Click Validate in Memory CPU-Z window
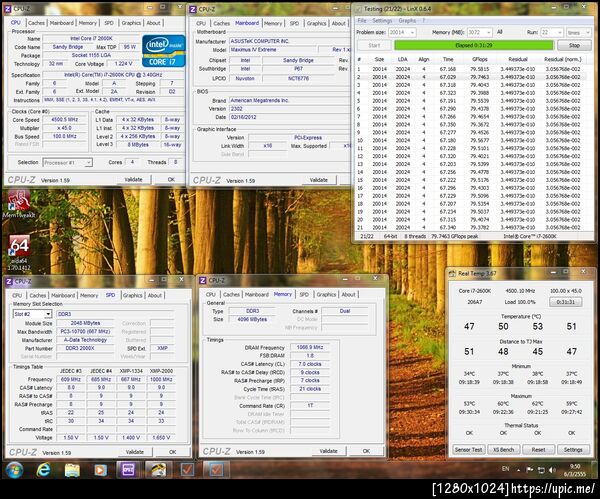 point(328,451)
